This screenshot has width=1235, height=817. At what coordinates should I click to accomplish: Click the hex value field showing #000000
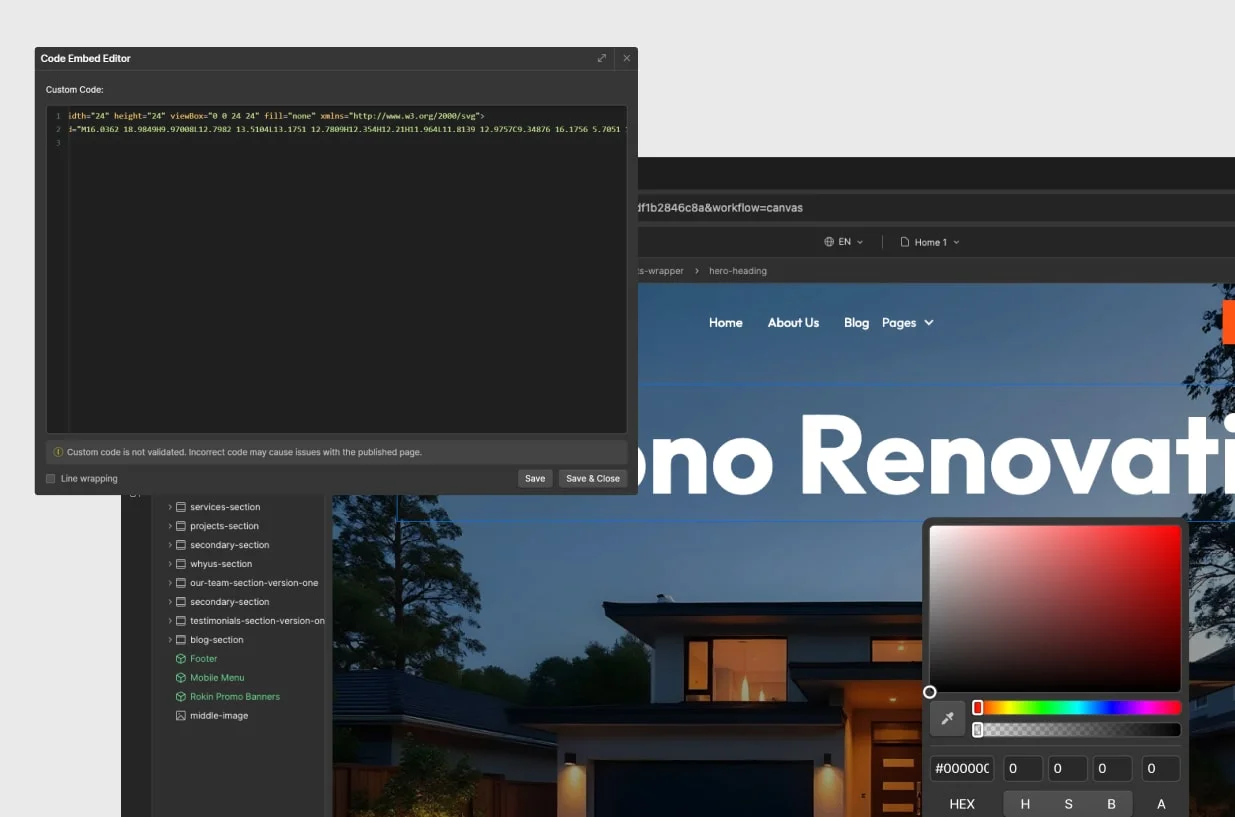click(x=962, y=768)
